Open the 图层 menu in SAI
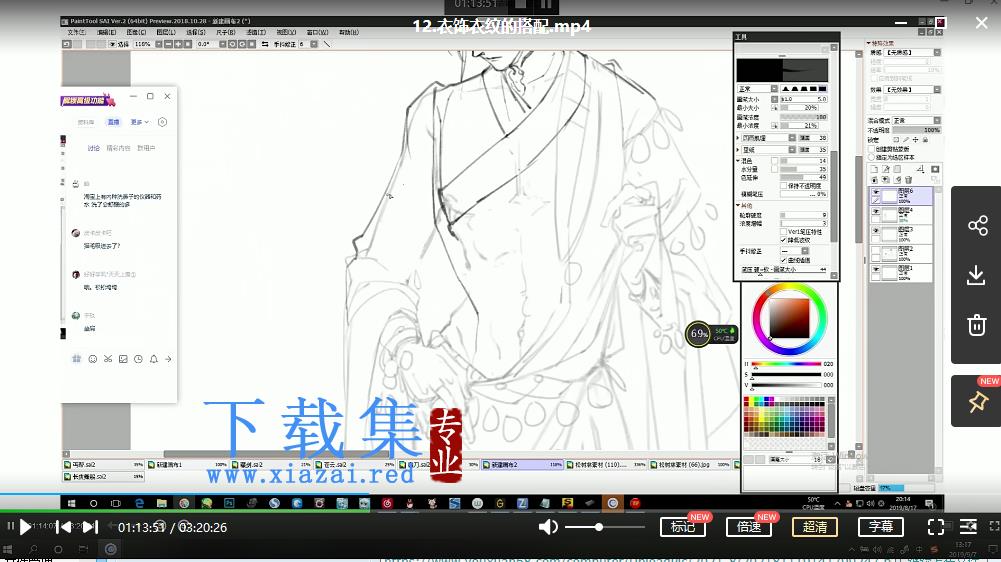This screenshot has width=1001, height=562. point(166,32)
